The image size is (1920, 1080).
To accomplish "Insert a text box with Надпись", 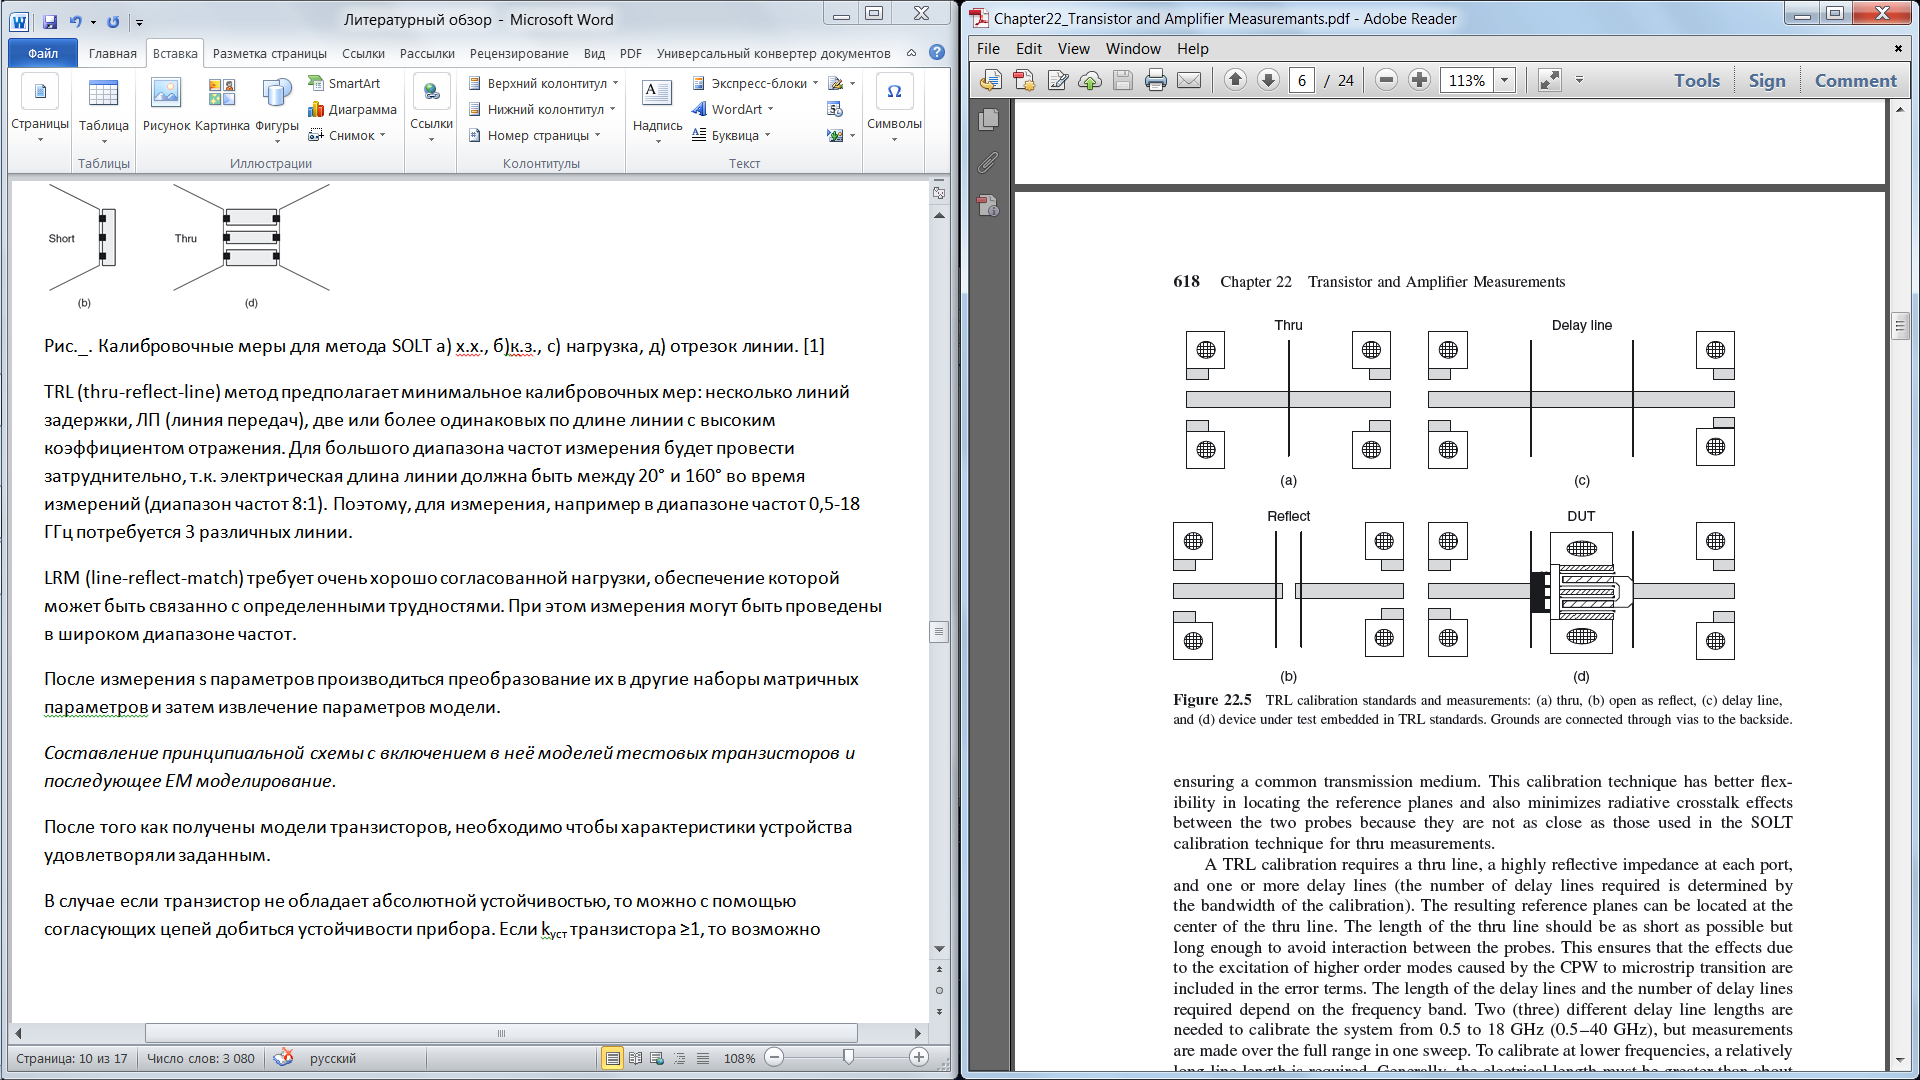I will 657,110.
